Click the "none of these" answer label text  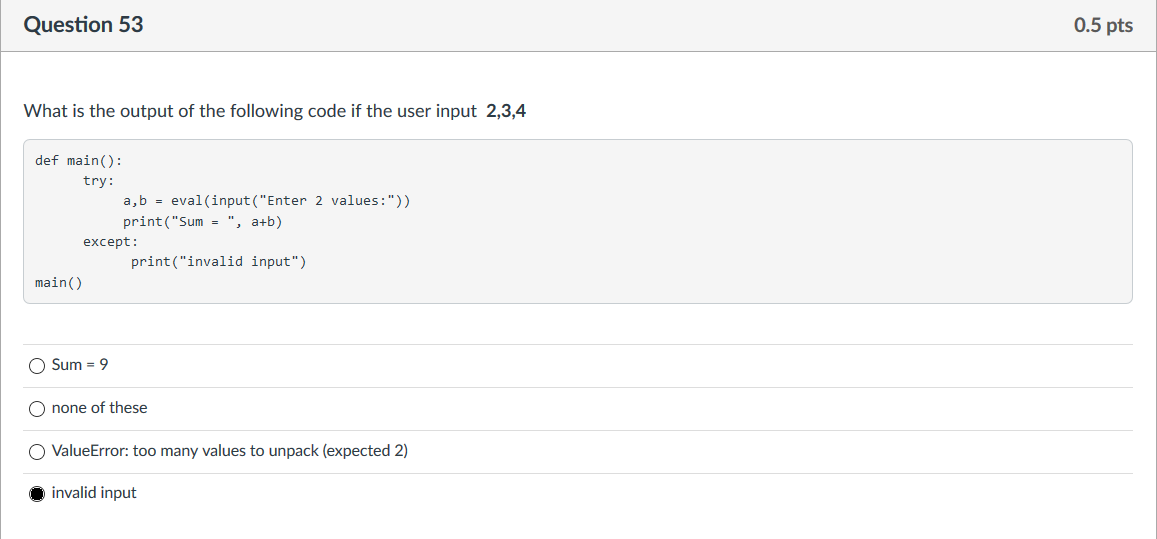tap(100, 408)
